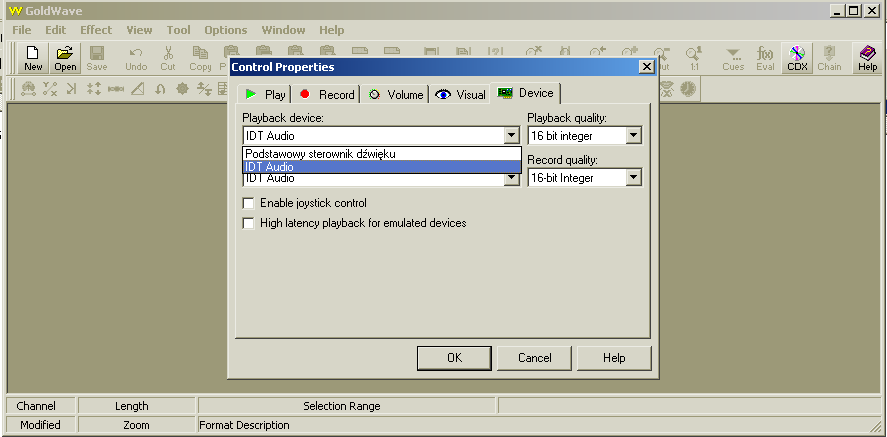Click the dialog's Help button
Screen dimensions: 887x437
[x=614, y=358]
